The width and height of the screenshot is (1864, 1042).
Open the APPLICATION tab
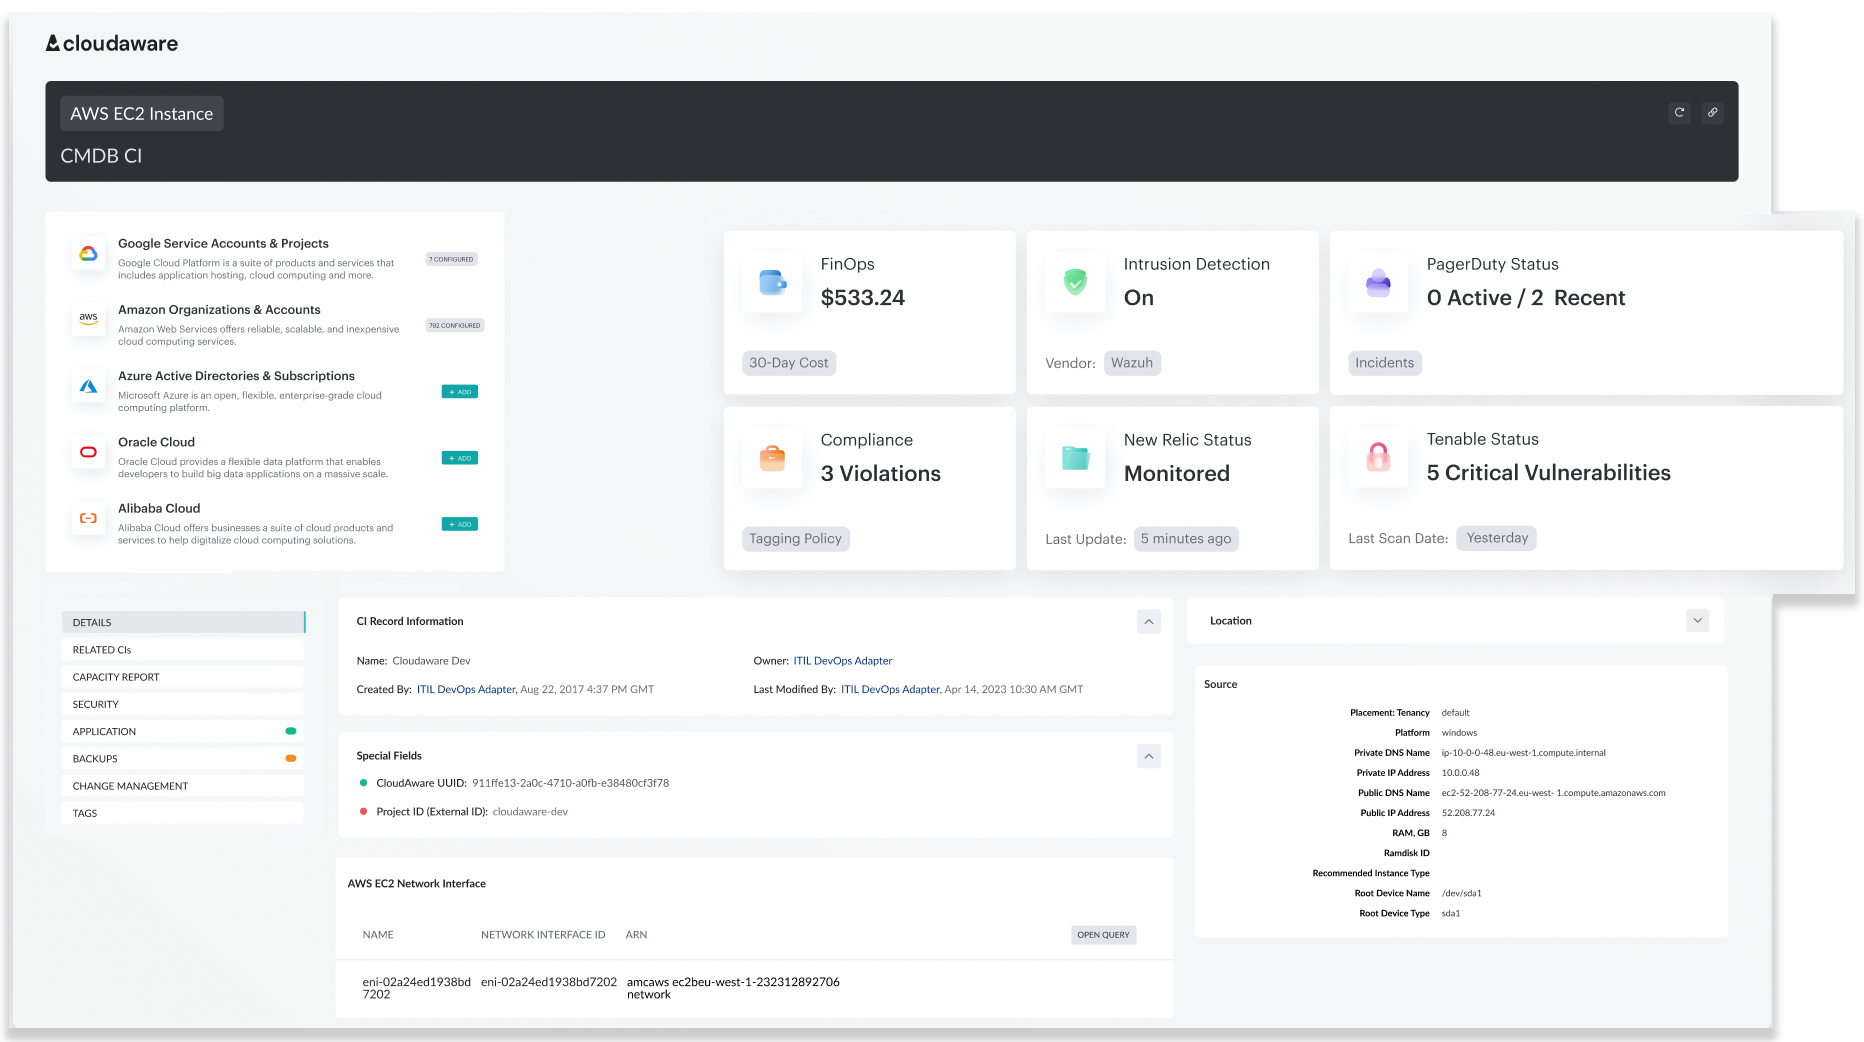(183, 731)
